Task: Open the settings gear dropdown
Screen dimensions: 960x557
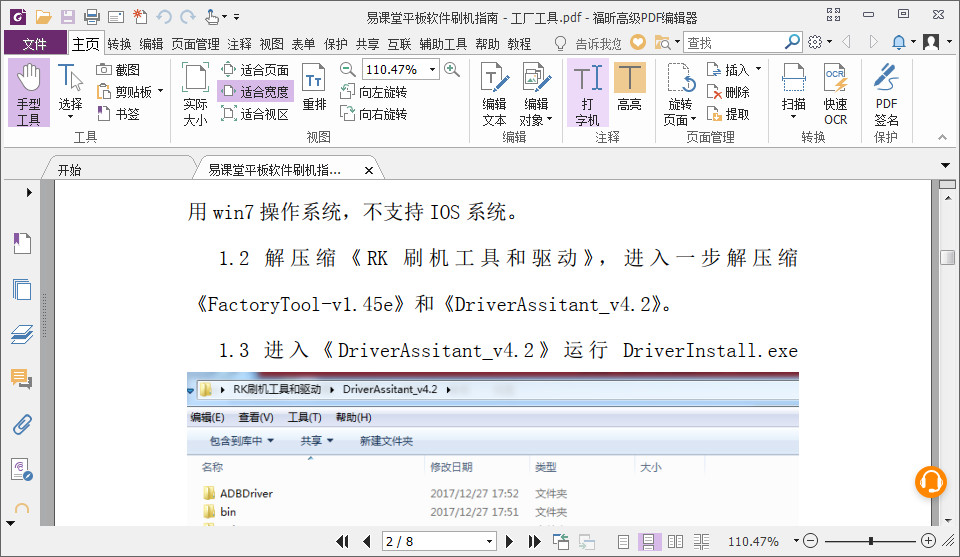Action: 819,42
